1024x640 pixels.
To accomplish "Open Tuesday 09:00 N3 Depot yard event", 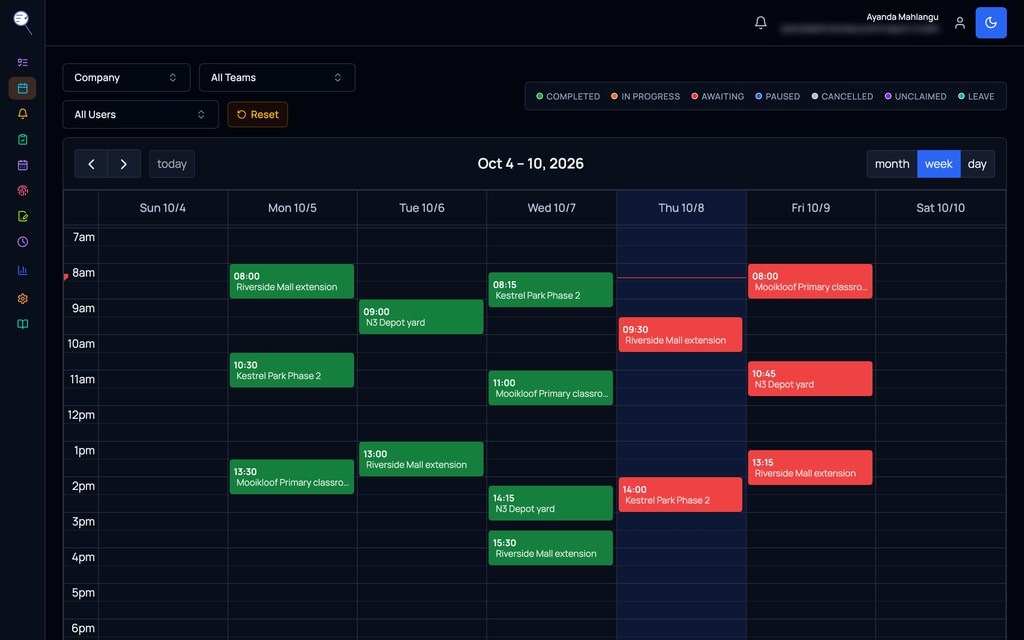I will coord(421,317).
